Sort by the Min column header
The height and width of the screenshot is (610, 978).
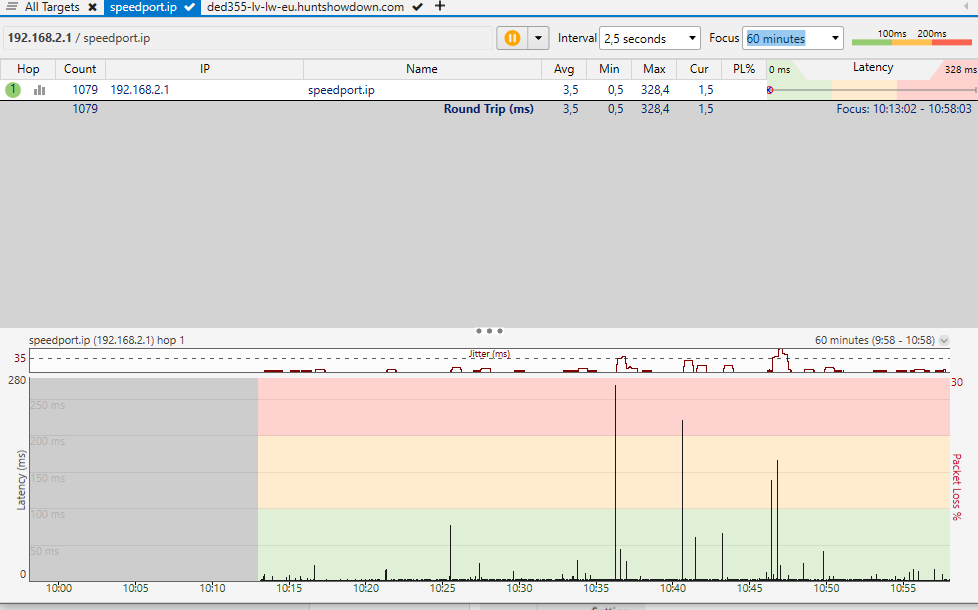[609, 69]
